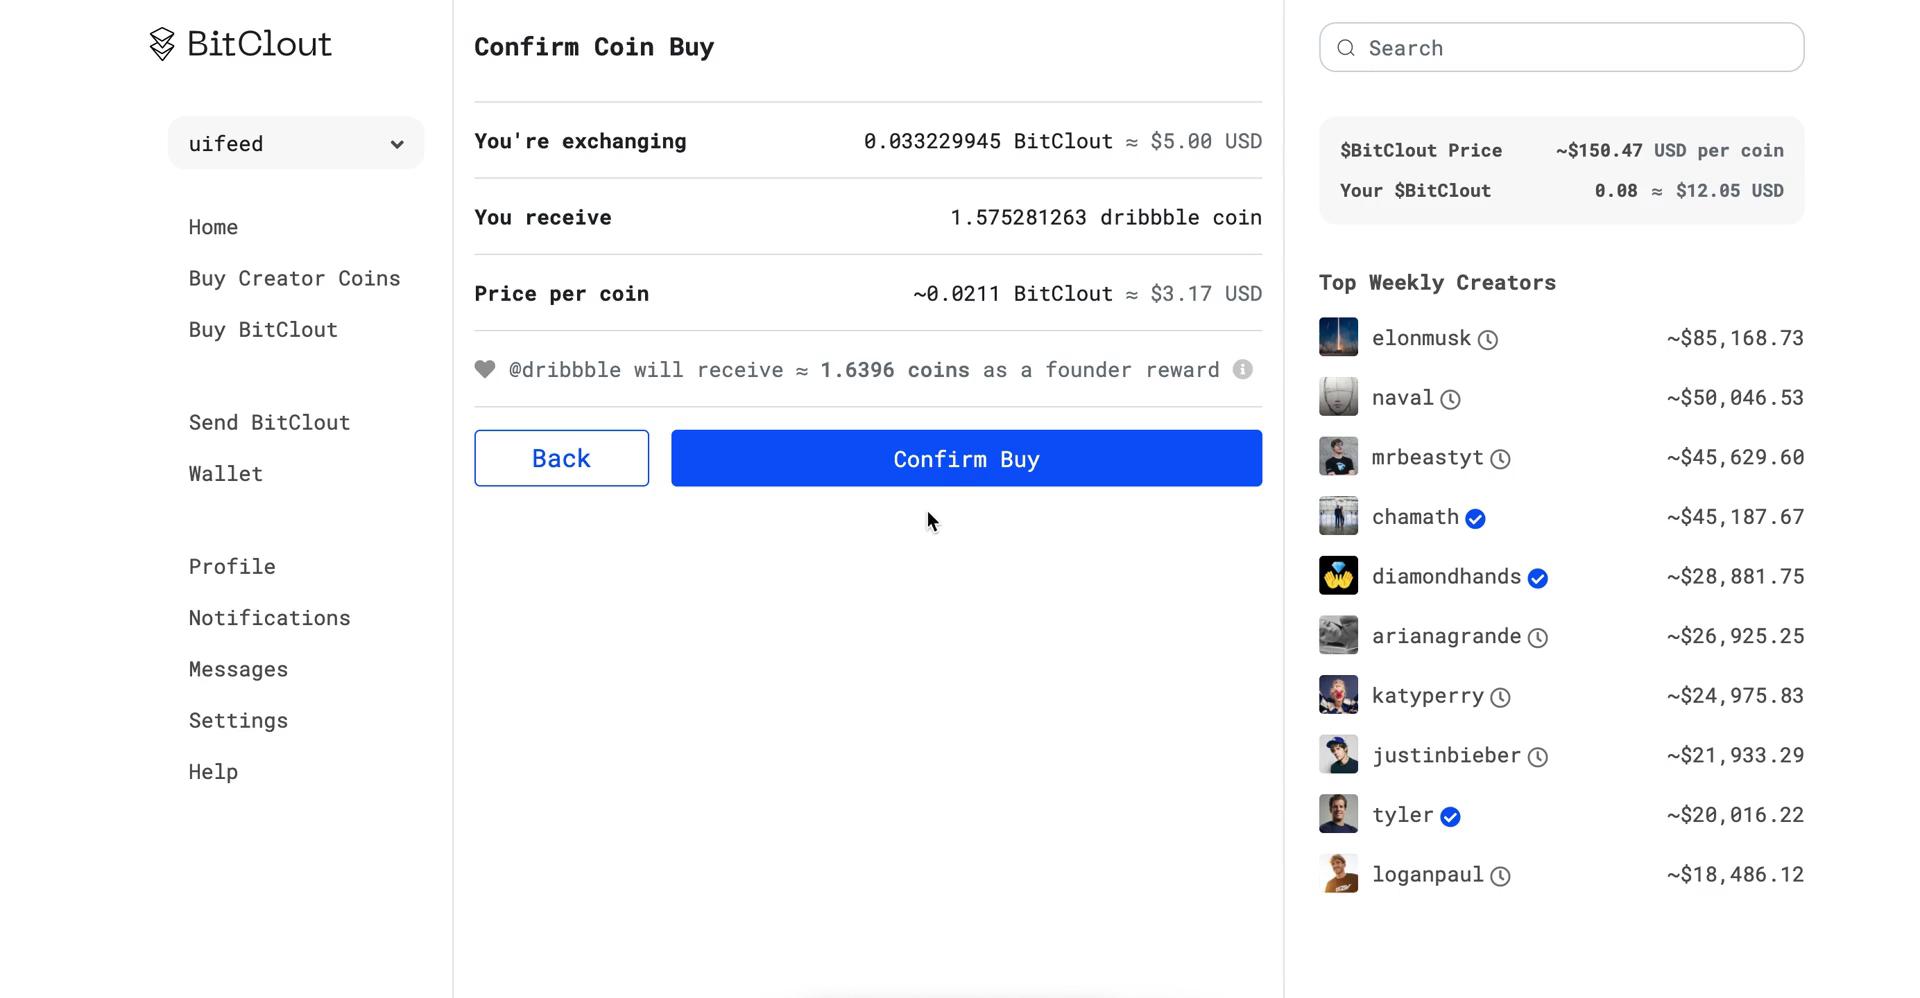The height and width of the screenshot is (998, 1920).
Task: Click the BitClout logo icon
Action: (162, 44)
